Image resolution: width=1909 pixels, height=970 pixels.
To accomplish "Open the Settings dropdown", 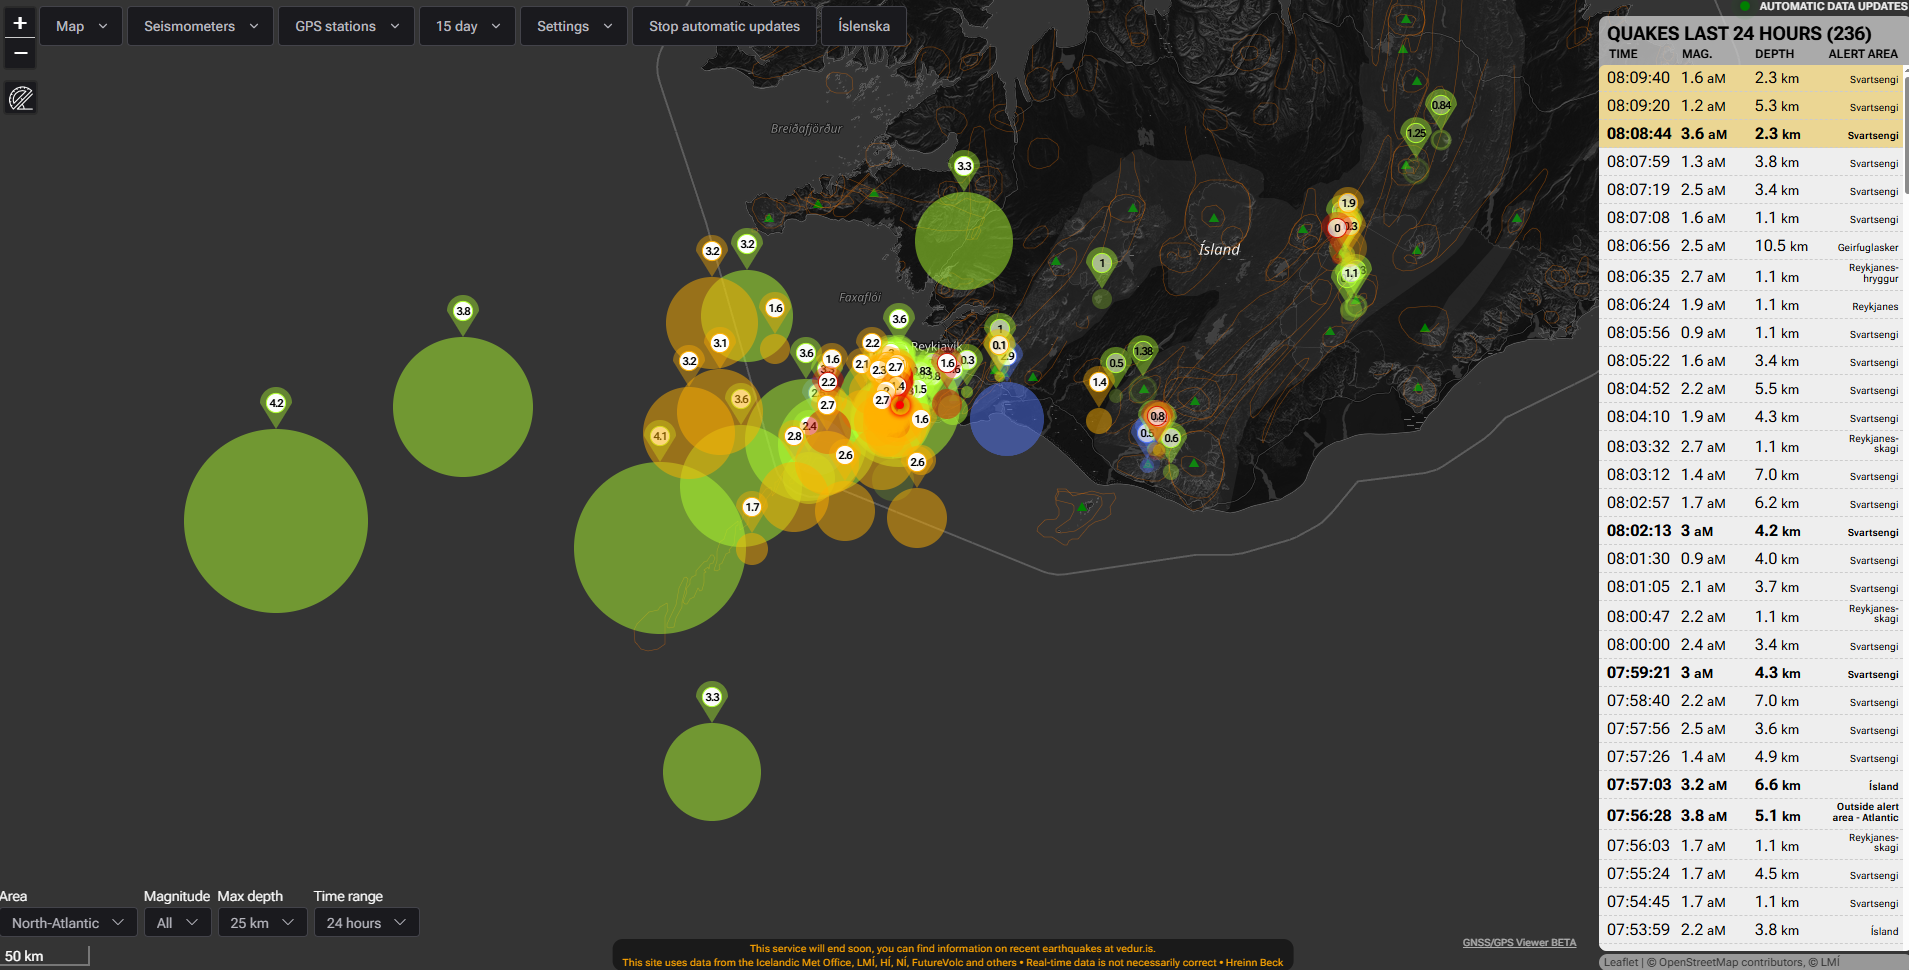I will (x=573, y=26).
